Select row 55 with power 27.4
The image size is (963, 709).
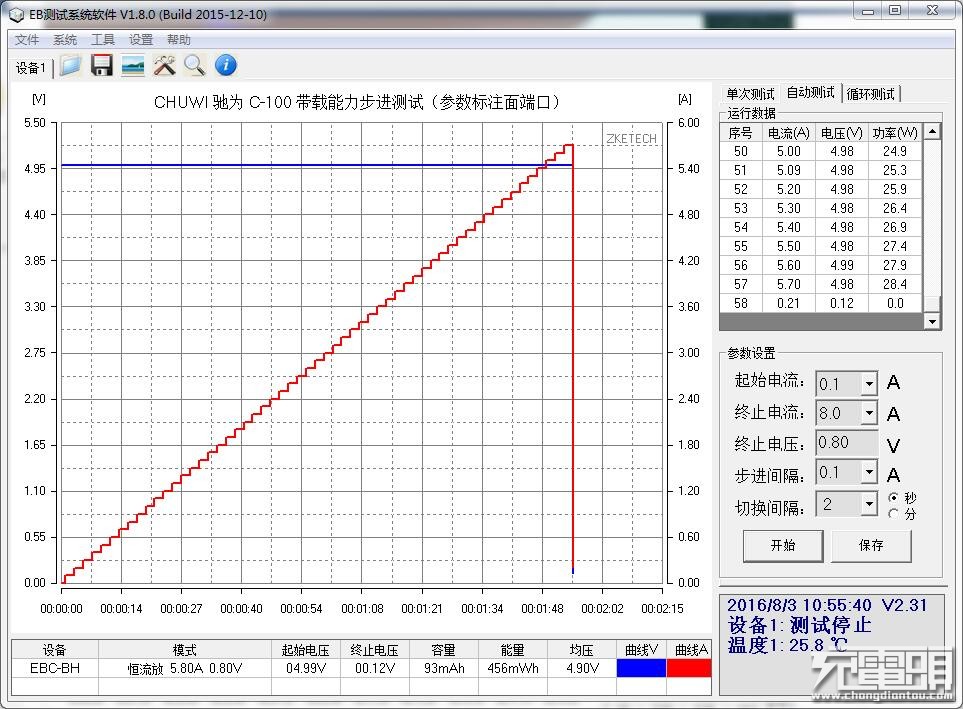tap(821, 246)
